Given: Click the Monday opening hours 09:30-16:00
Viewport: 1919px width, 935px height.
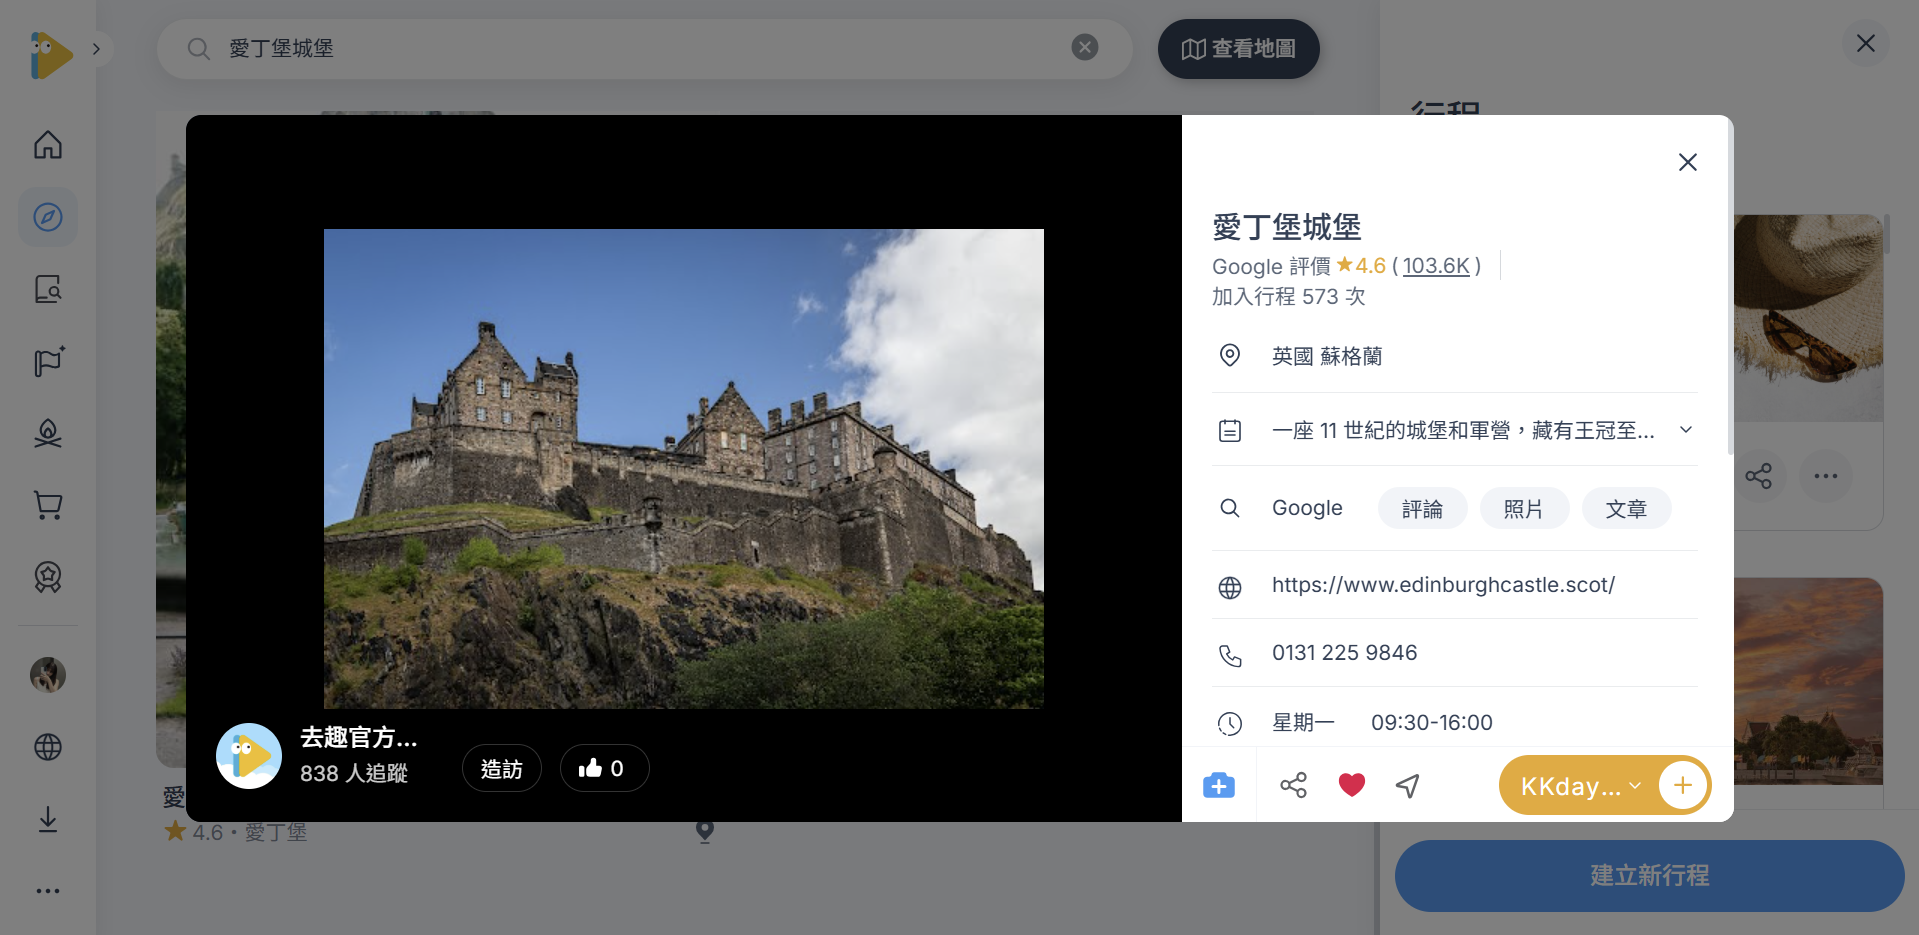Looking at the screenshot, I should [1431, 723].
